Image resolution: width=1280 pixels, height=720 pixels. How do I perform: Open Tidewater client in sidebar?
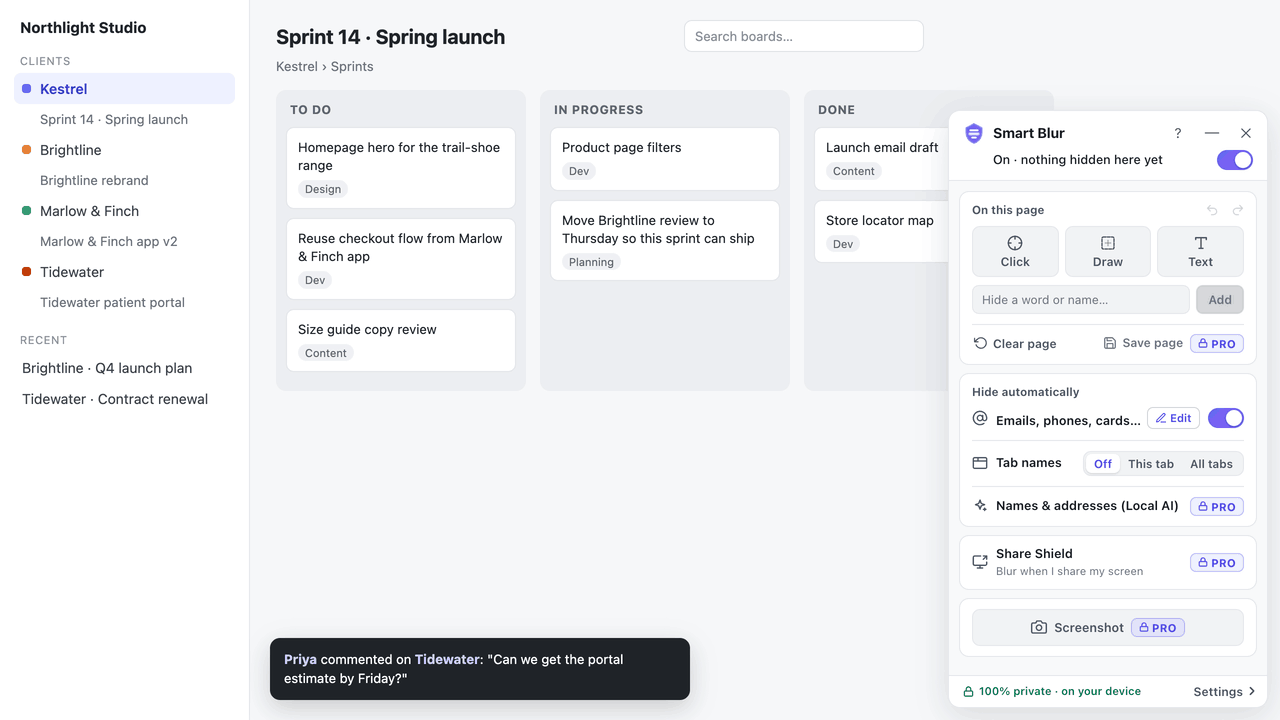(x=125, y=272)
